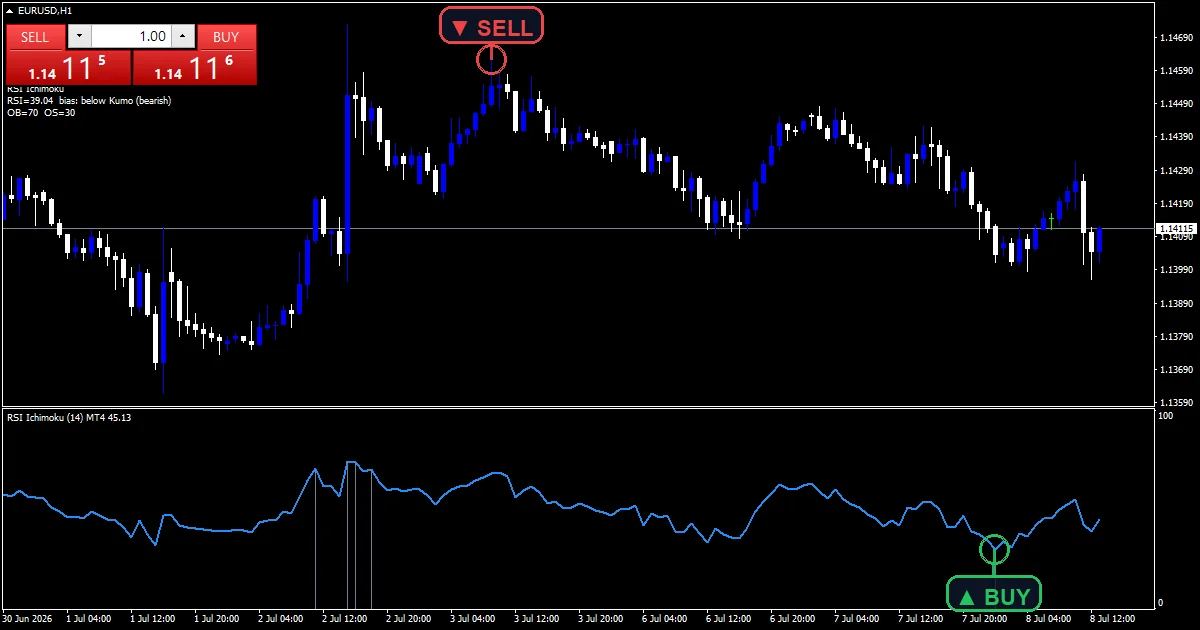Image resolution: width=1200 pixels, height=630 pixels.
Task: Click the 'RSI=39.04 bias: below Kumo (bearish)' label
Action: [89, 100]
